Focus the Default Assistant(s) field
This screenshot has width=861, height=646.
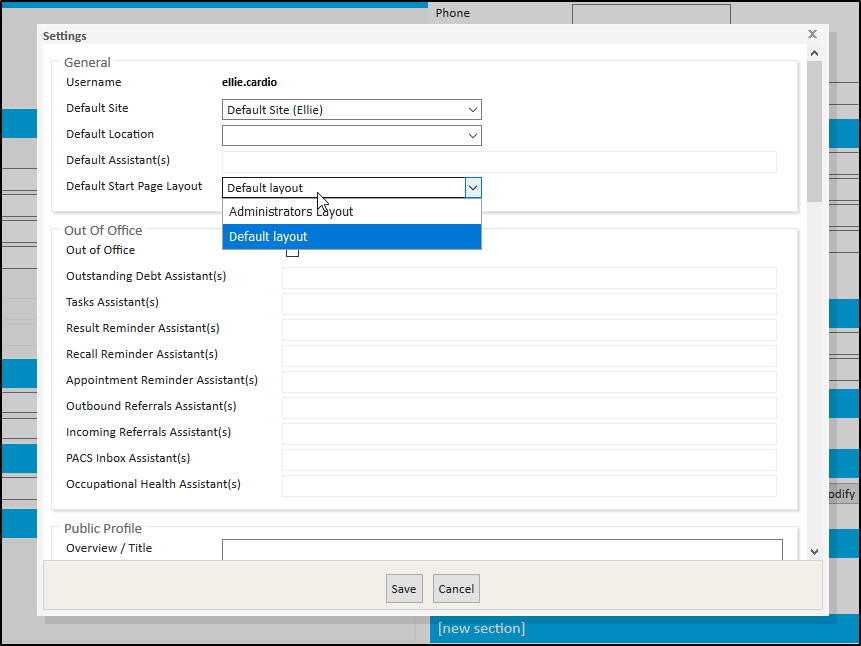click(x=499, y=162)
